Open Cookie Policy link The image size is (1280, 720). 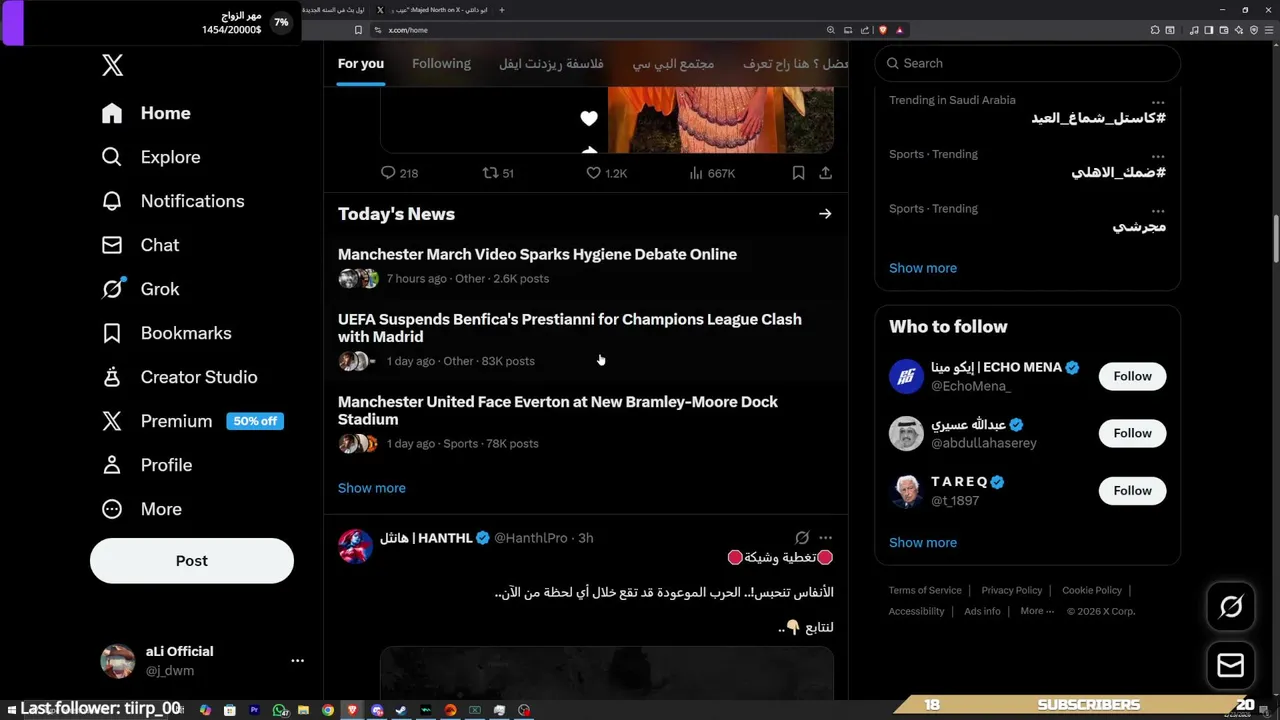(1092, 590)
